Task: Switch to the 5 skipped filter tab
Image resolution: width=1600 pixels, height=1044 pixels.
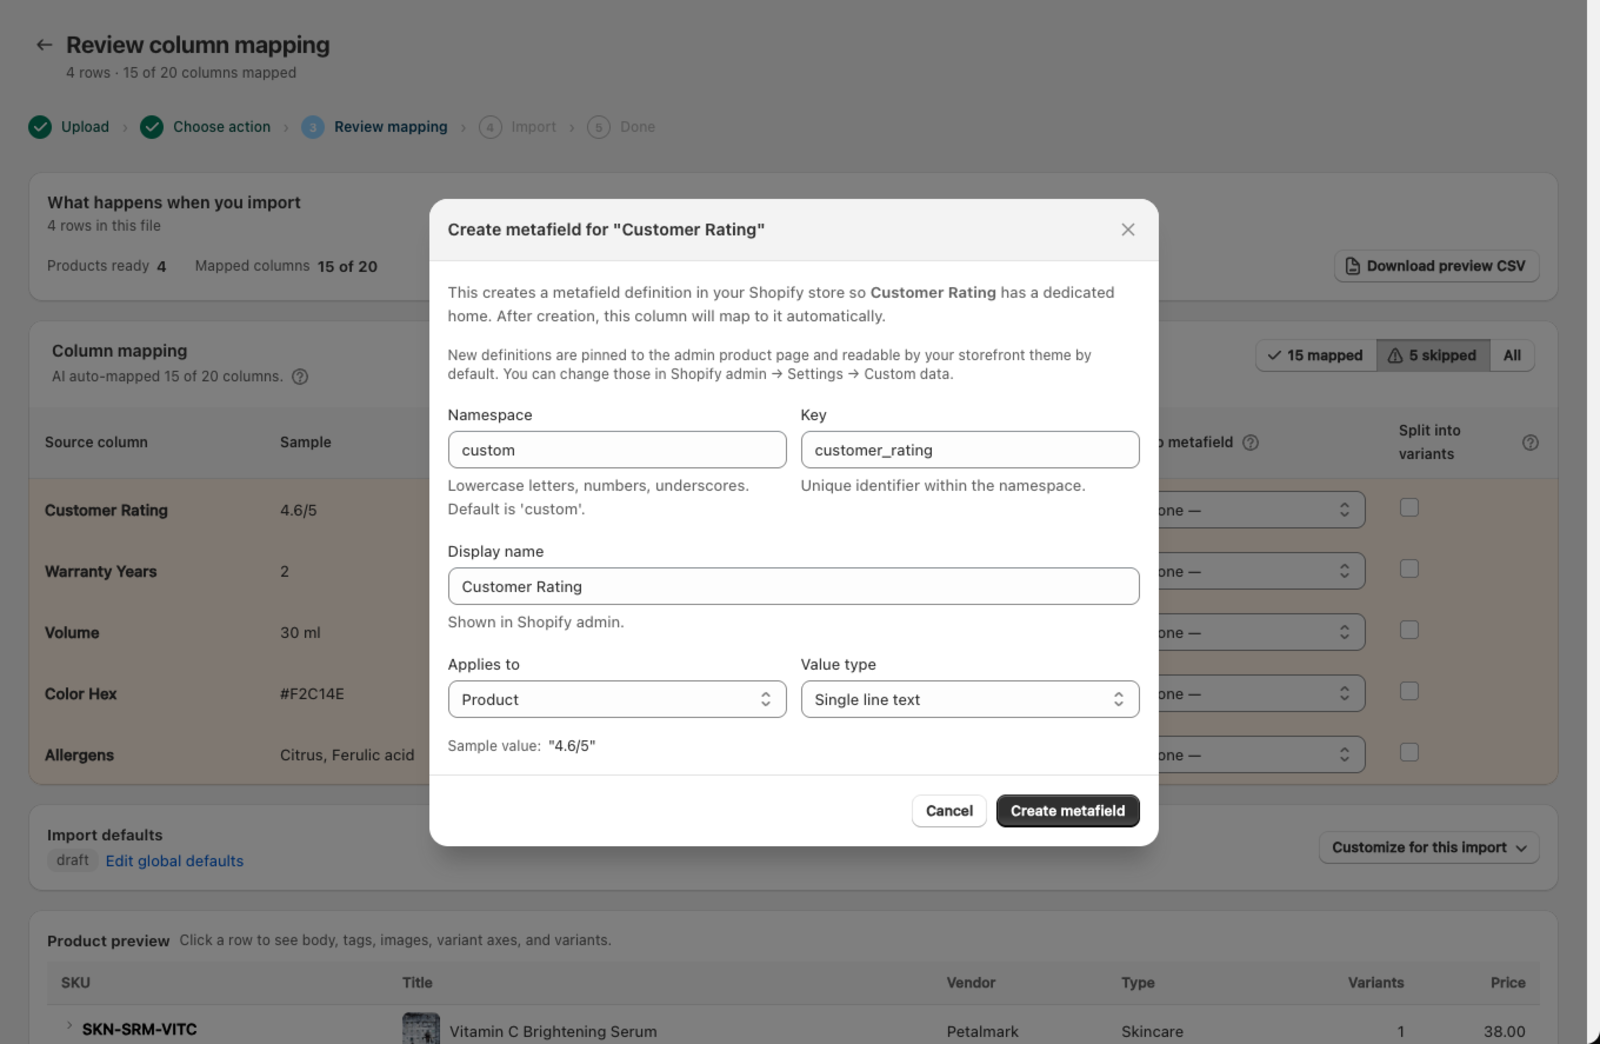Action: [1433, 355]
